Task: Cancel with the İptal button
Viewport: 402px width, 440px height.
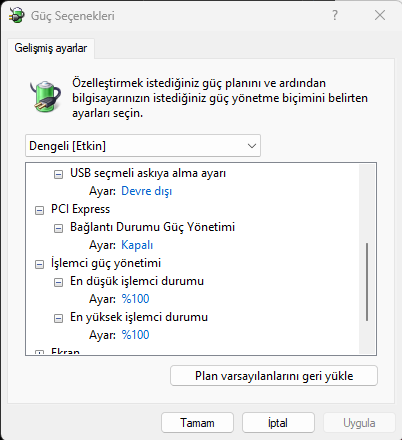Action: [x=278, y=423]
